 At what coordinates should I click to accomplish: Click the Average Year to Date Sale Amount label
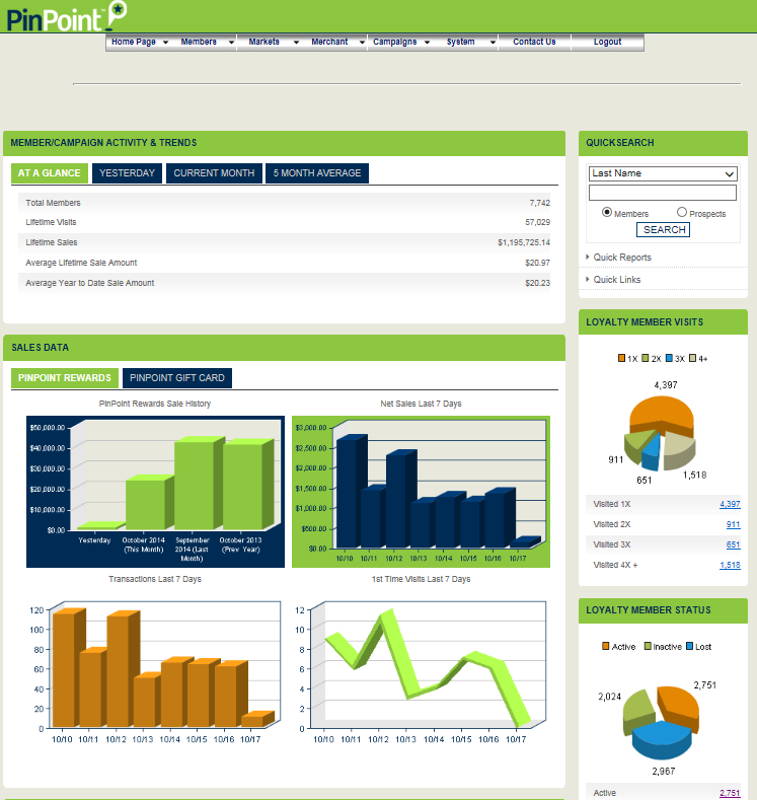pyautogui.click(x=90, y=283)
